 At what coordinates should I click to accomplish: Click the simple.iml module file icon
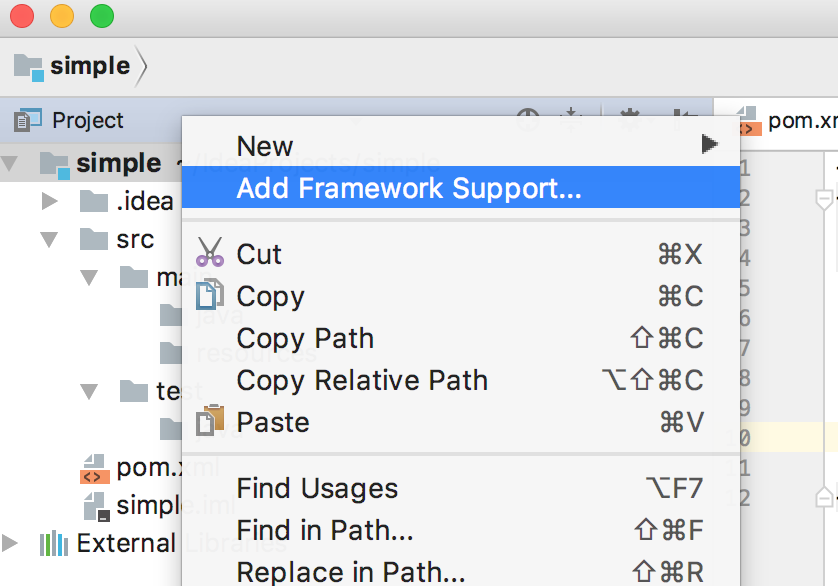[96, 505]
